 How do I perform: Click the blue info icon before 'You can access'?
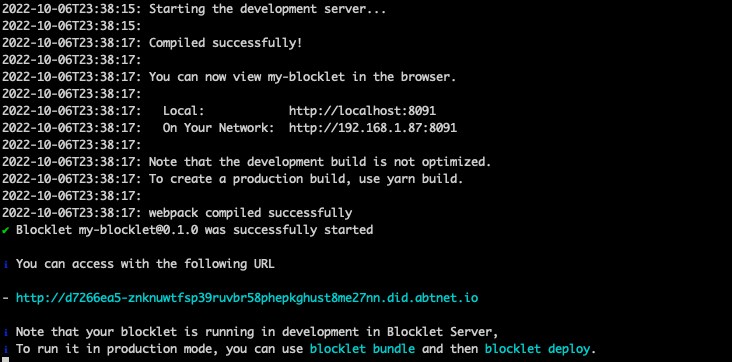[x=6, y=264]
